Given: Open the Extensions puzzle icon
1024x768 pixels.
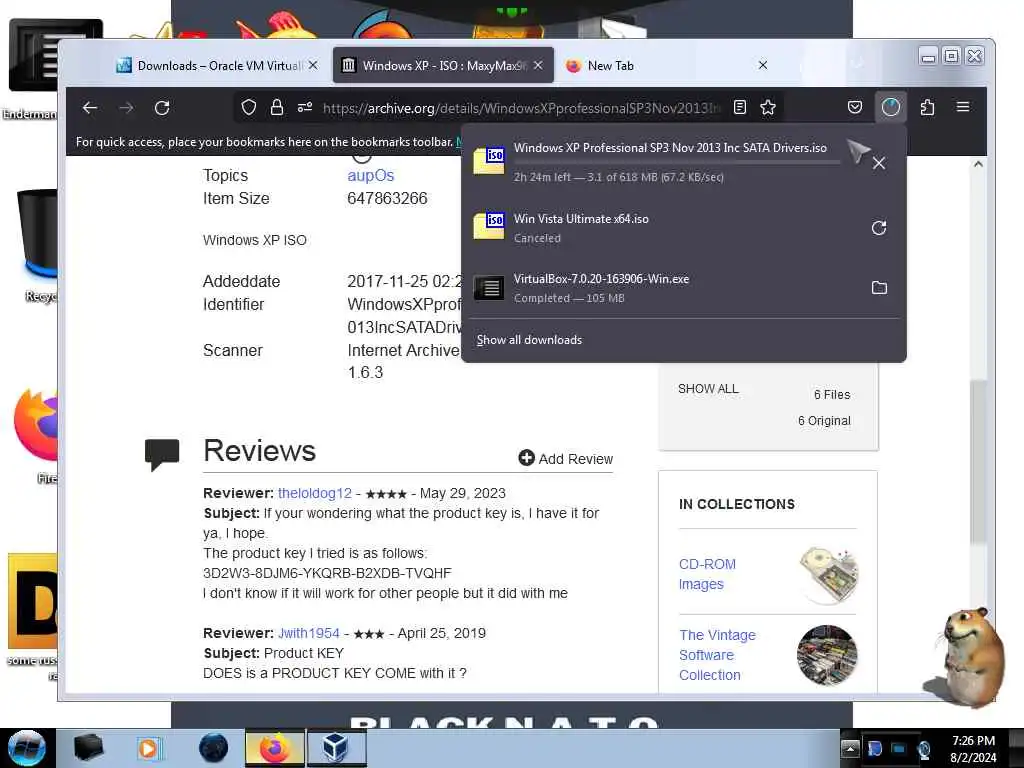Looking at the screenshot, I should pos(927,107).
